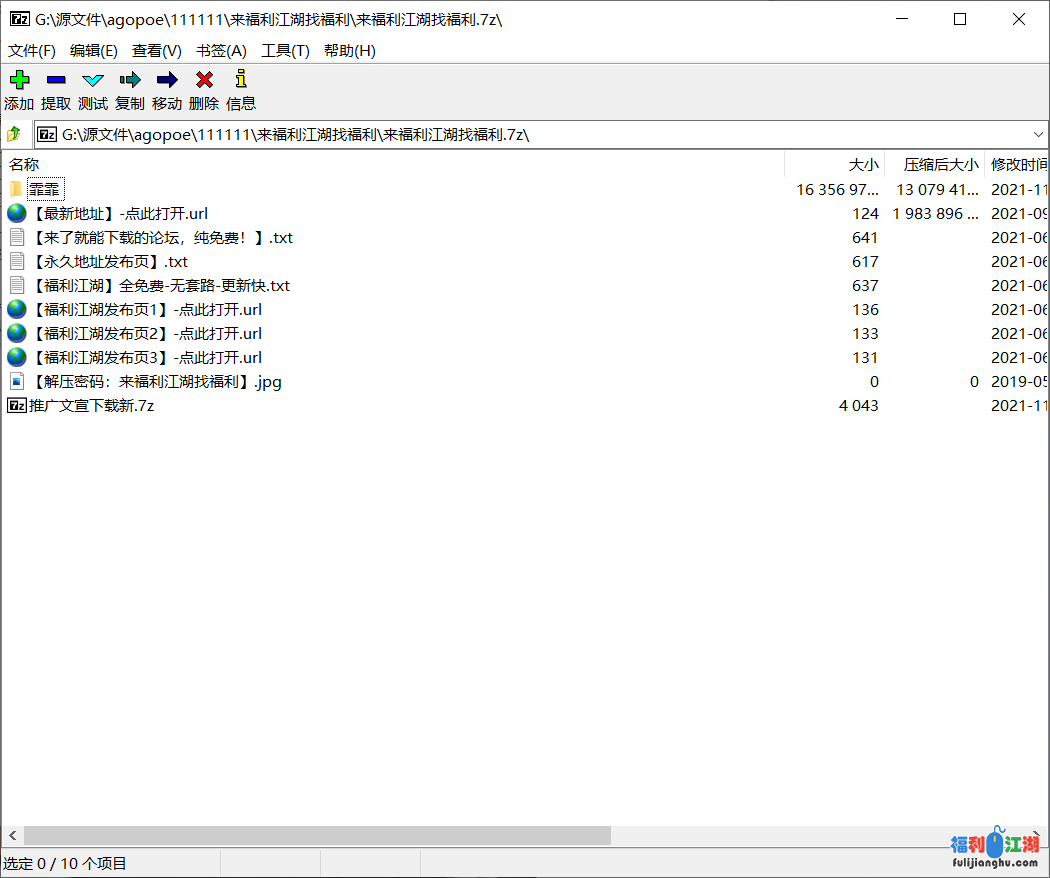
Task: Expand the address bar path dropdown
Action: point(1038,134)
